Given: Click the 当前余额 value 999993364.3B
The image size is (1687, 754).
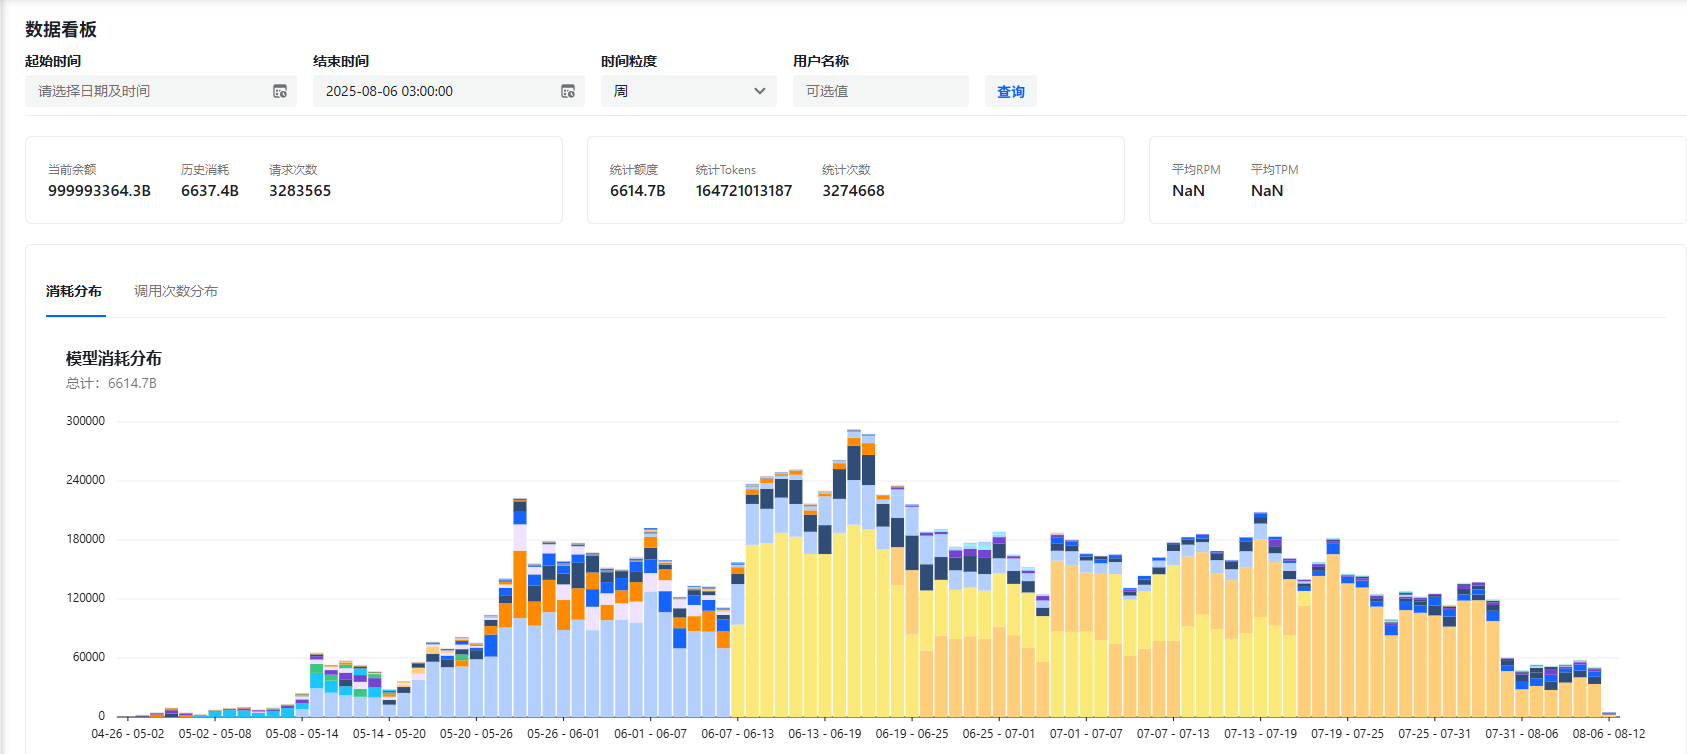Looking at the screenshot, I should tap(99, 190).
